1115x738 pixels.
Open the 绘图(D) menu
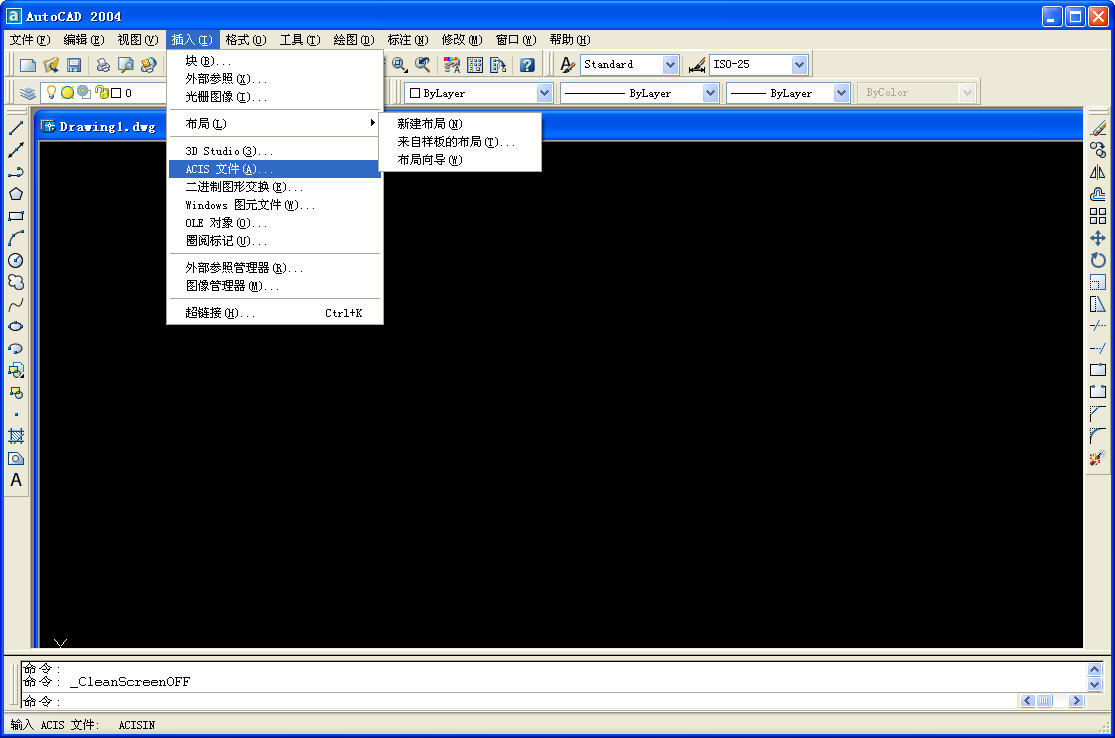[x=353, y=40]
